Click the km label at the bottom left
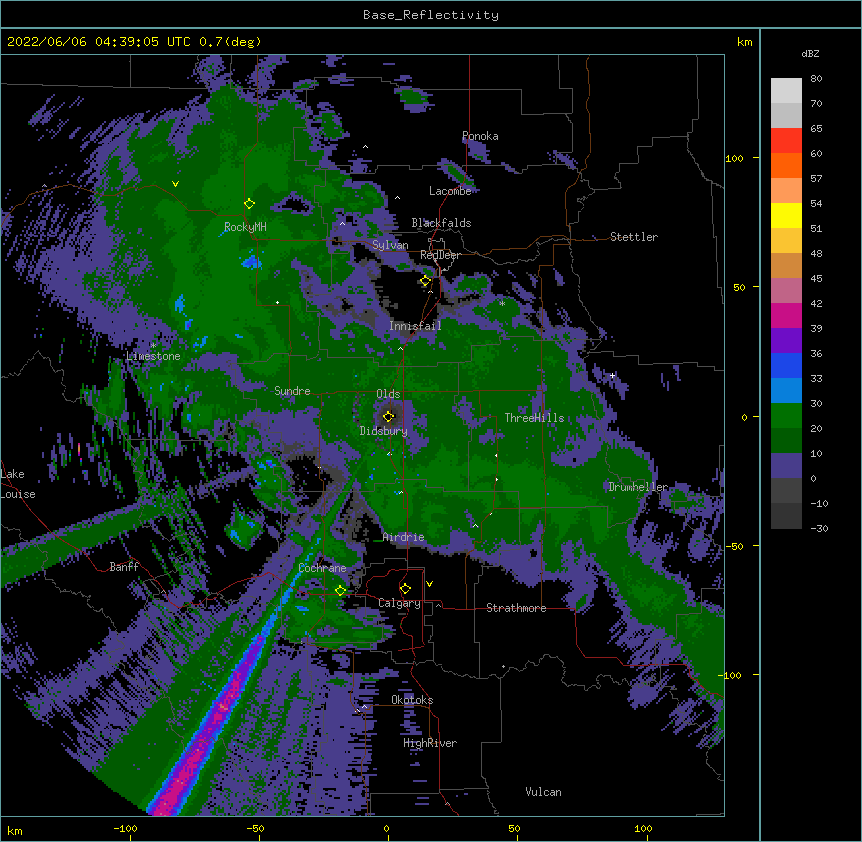Viewport: 862px width, 842px height. (x=15, y=831)
